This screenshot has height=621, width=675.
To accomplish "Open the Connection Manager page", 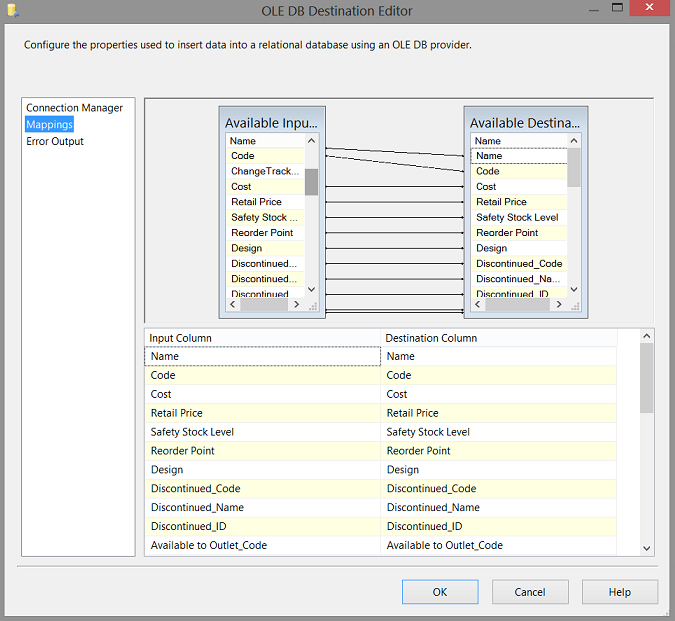I will pyautogui.click(x=74, y=108).
